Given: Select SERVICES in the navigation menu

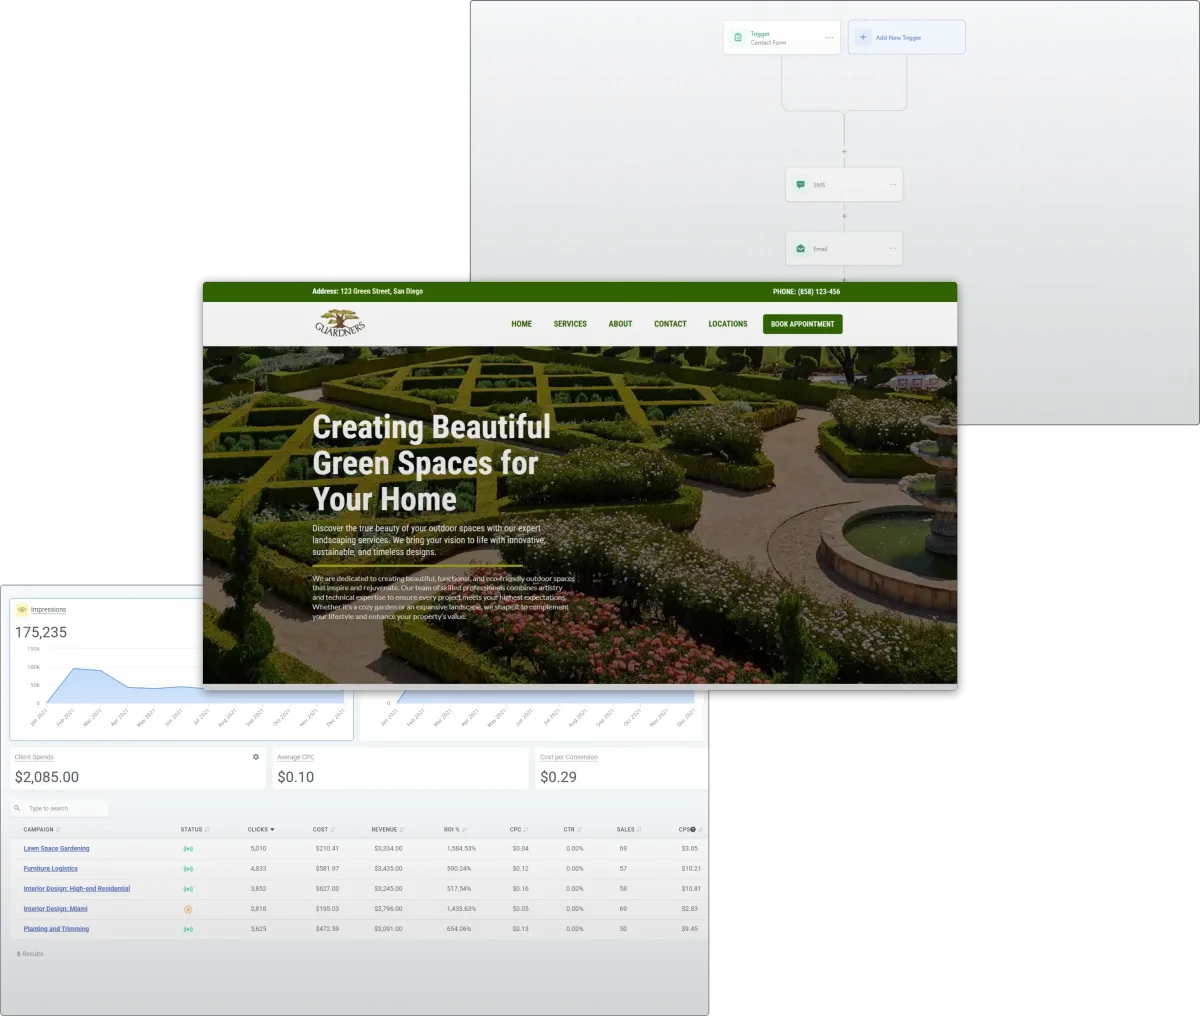Looking at the screenshot, I should 570,323.
